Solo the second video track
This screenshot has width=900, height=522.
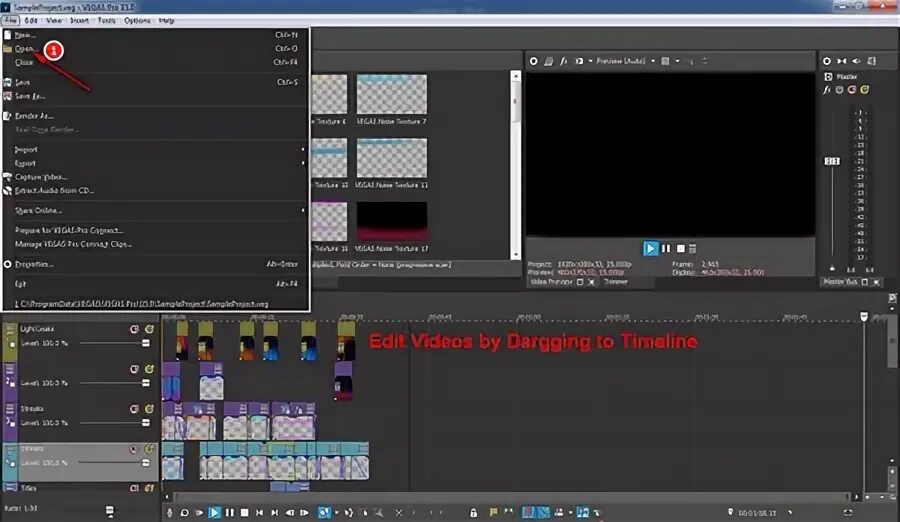149,369
